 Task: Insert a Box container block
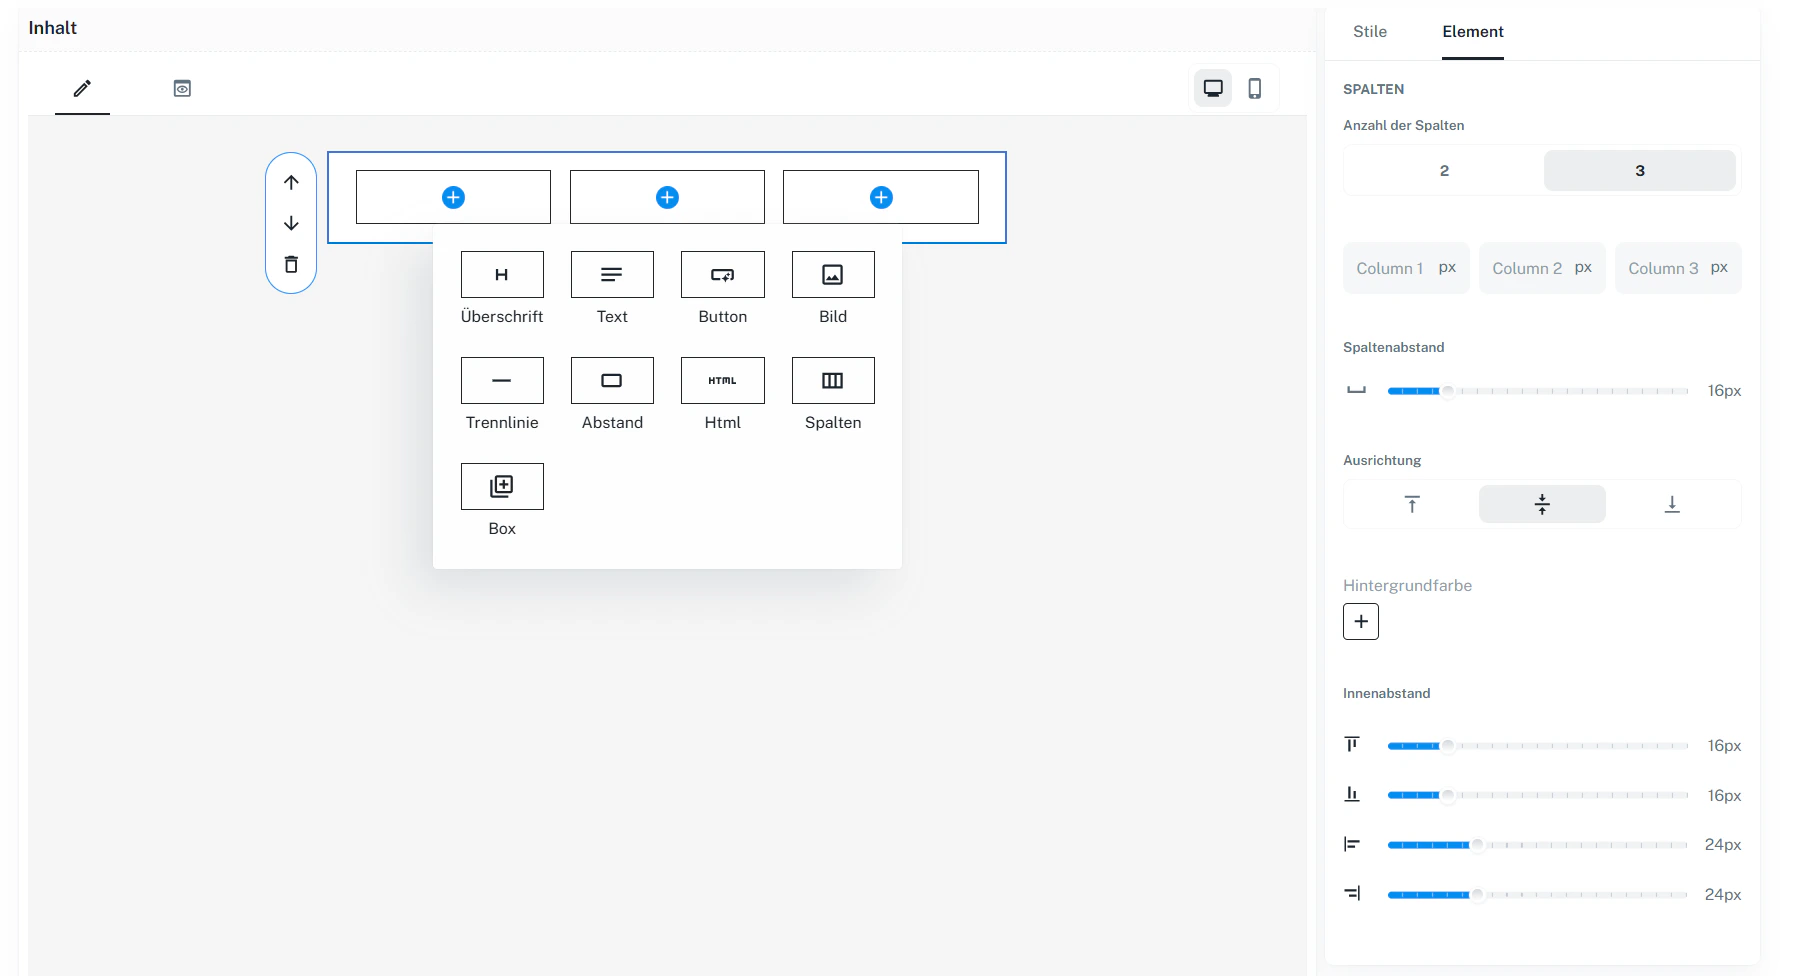[x=502, y=487]
